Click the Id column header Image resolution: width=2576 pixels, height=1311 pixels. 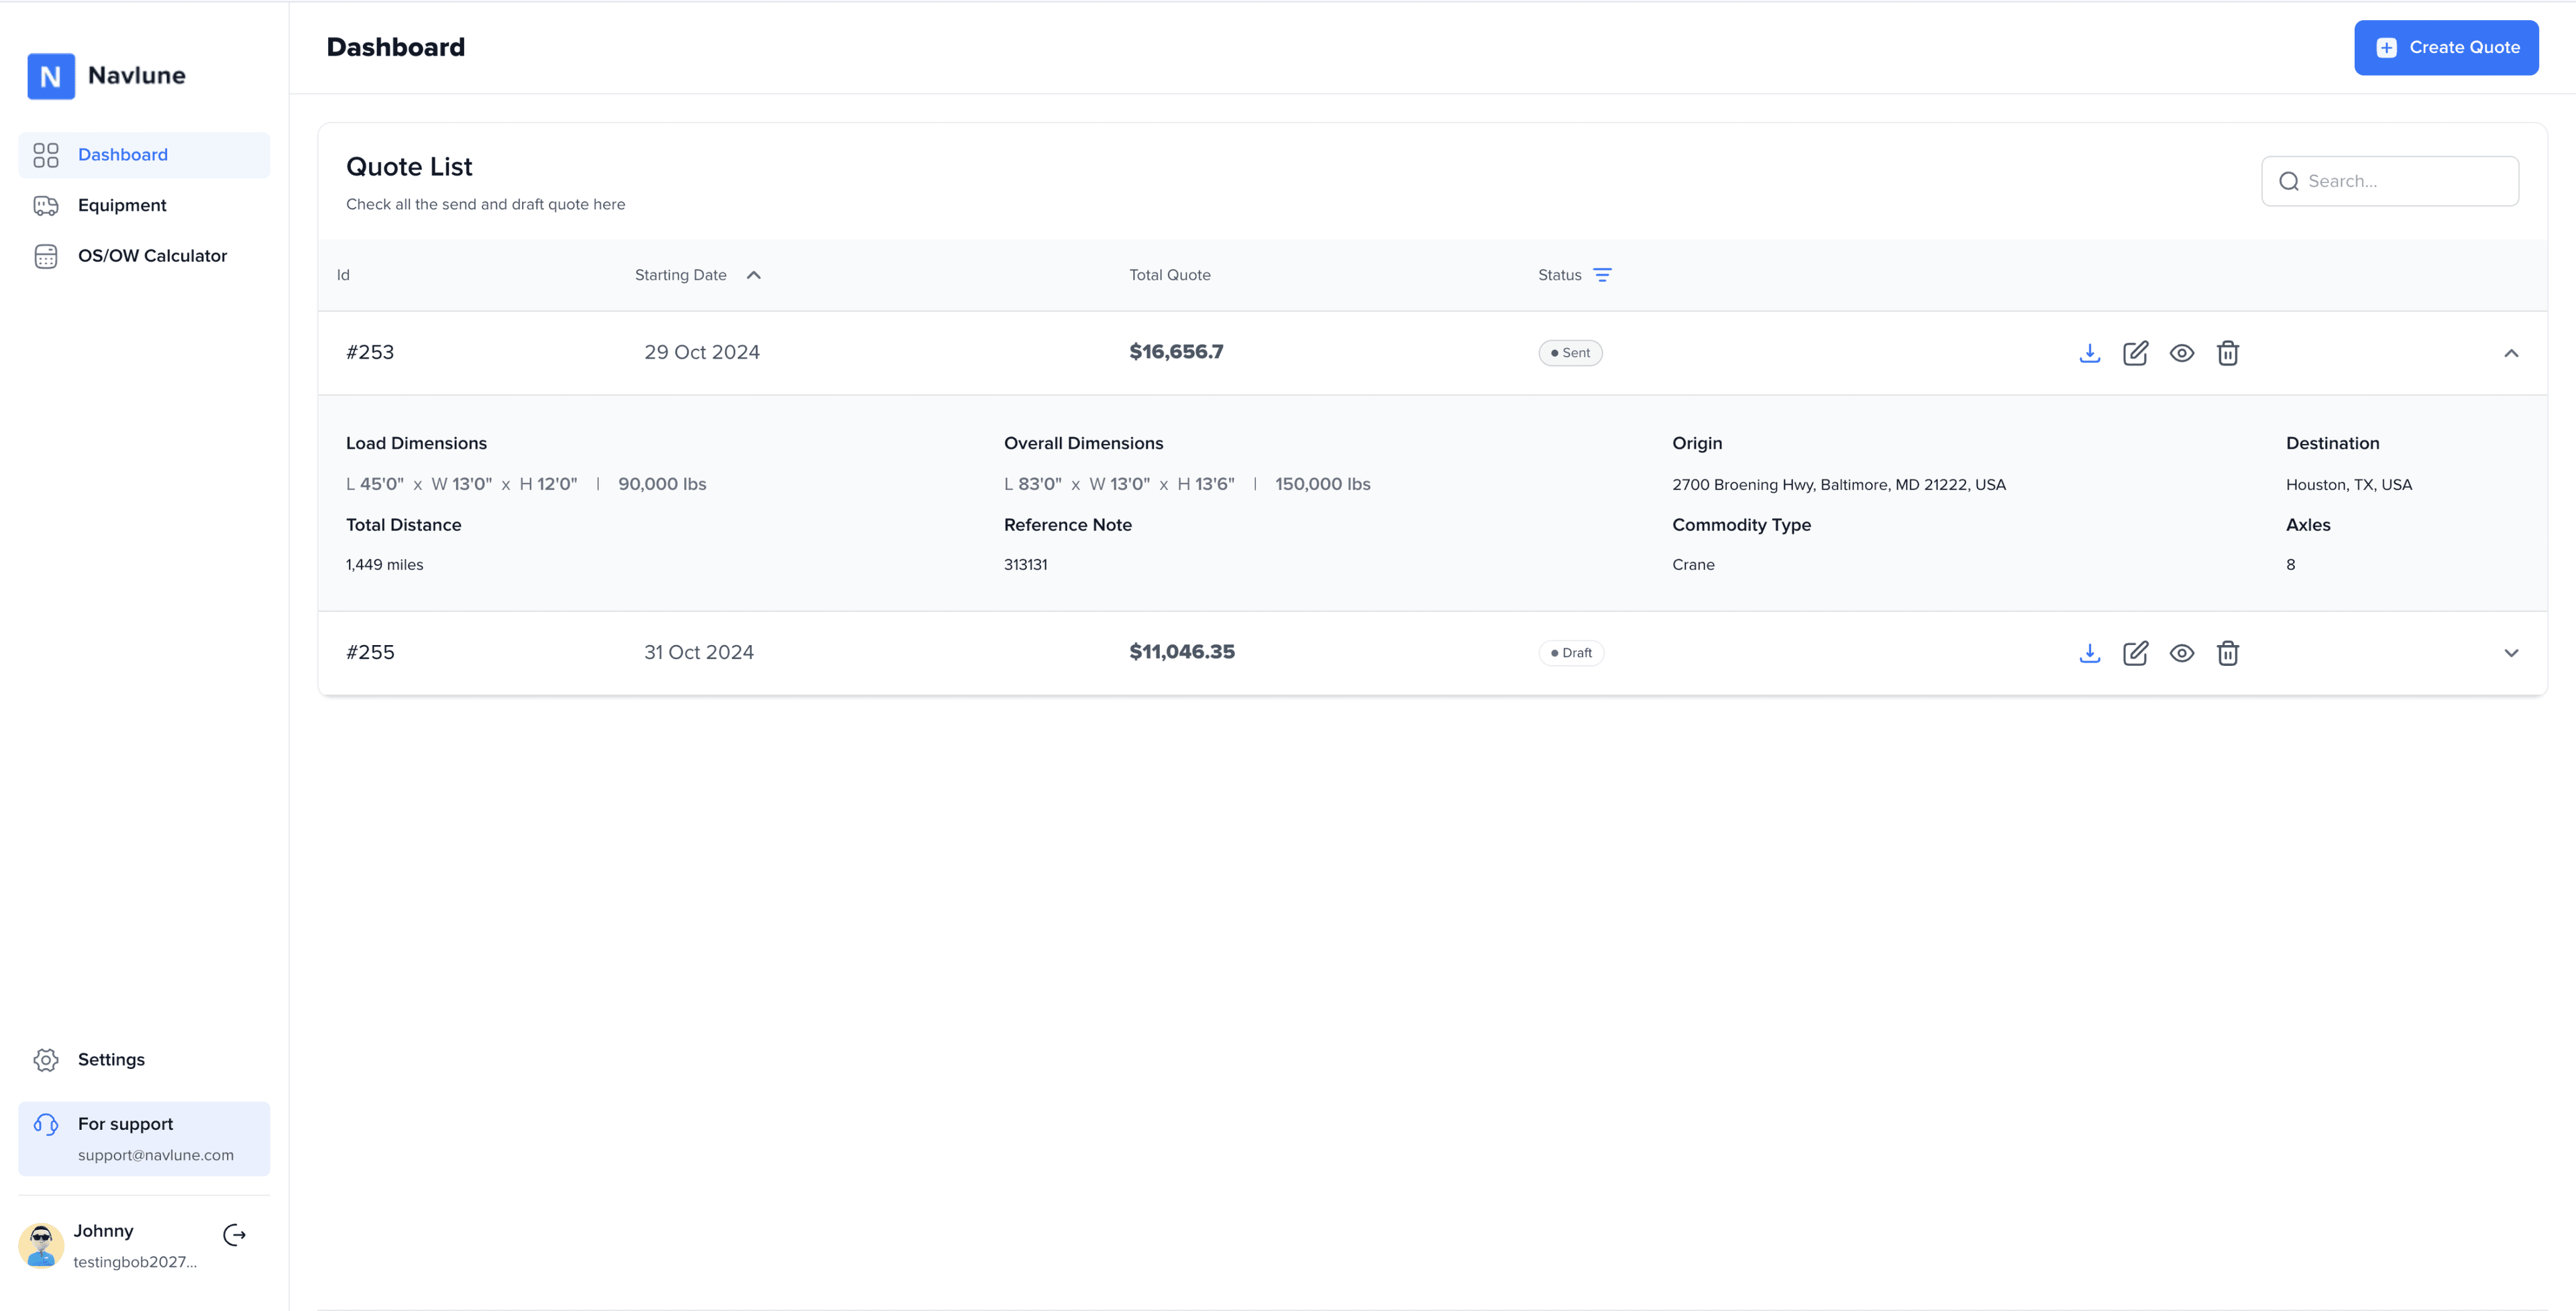click(343, 275)
